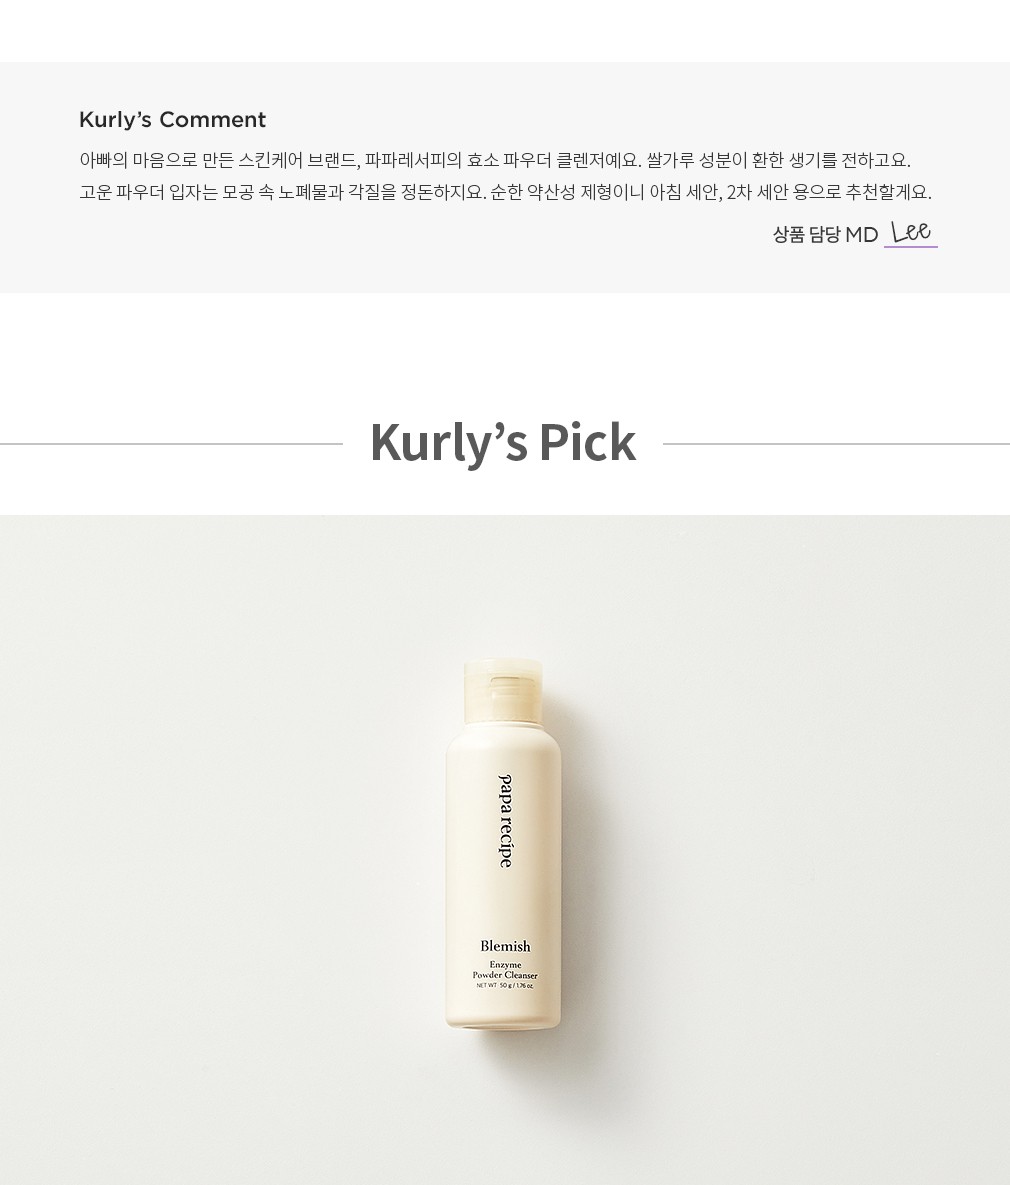
Task: Click the Kurly's Pick title
Action: pyautogui.click(x=503, y=442)
